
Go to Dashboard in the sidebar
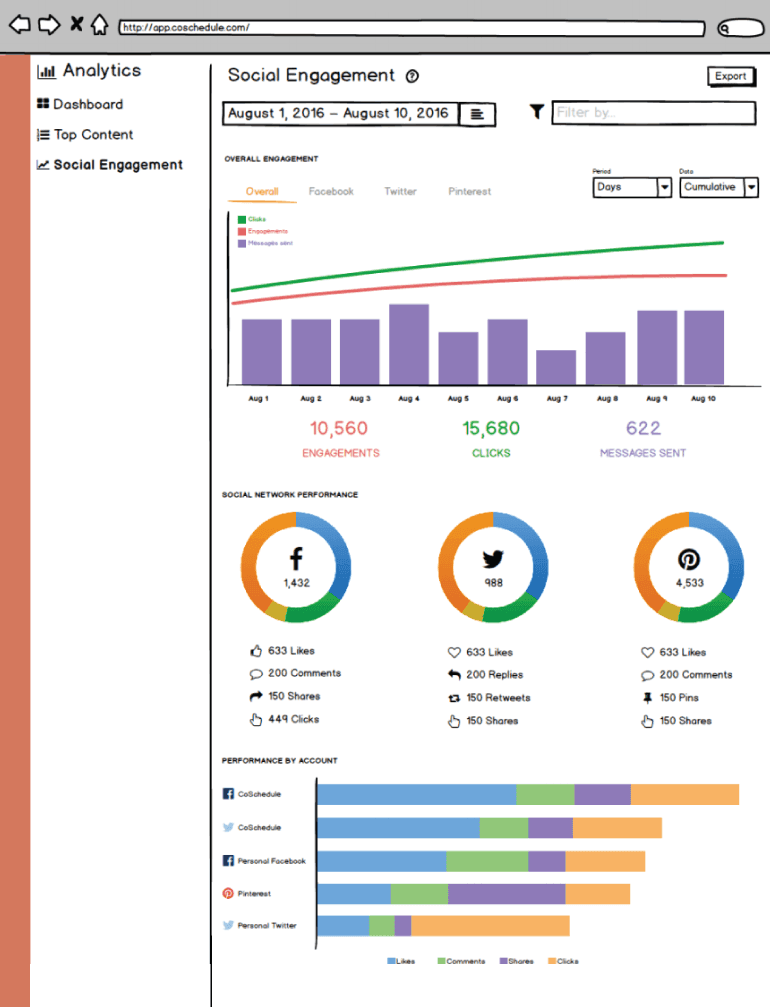[88, 104]
